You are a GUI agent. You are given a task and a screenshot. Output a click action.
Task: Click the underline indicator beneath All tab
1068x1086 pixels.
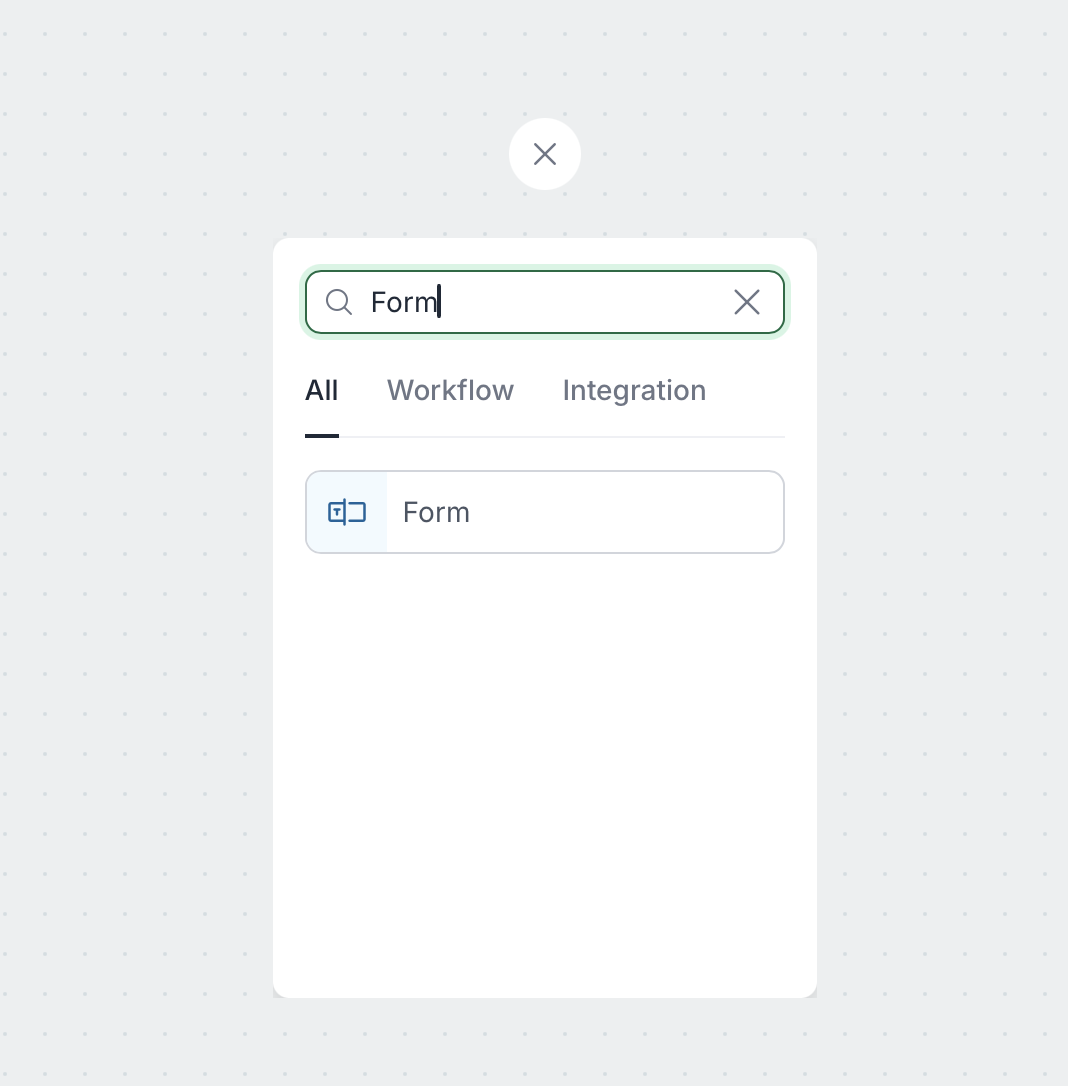pyautogui.click(x=322, y=436)
